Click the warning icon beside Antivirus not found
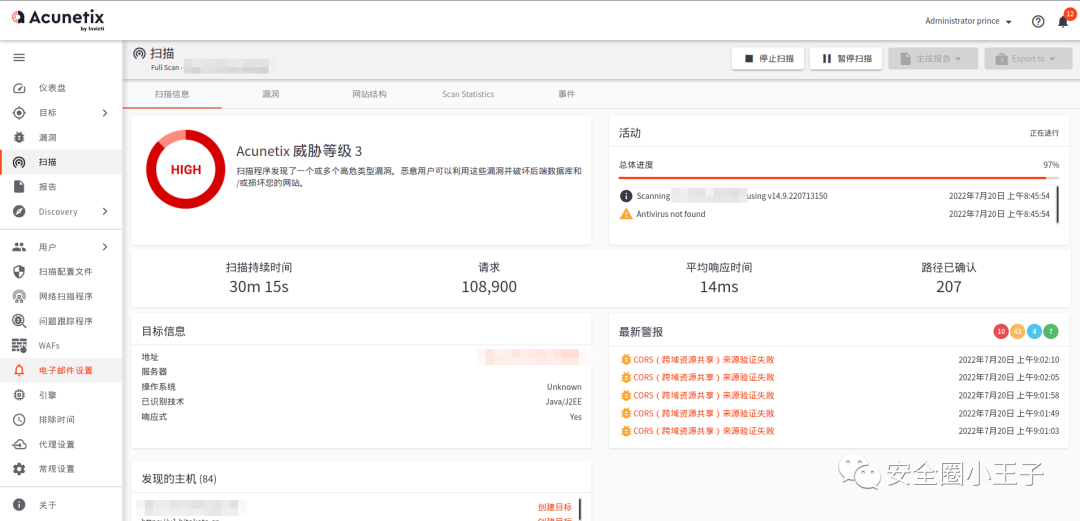 tap(626, 214)
